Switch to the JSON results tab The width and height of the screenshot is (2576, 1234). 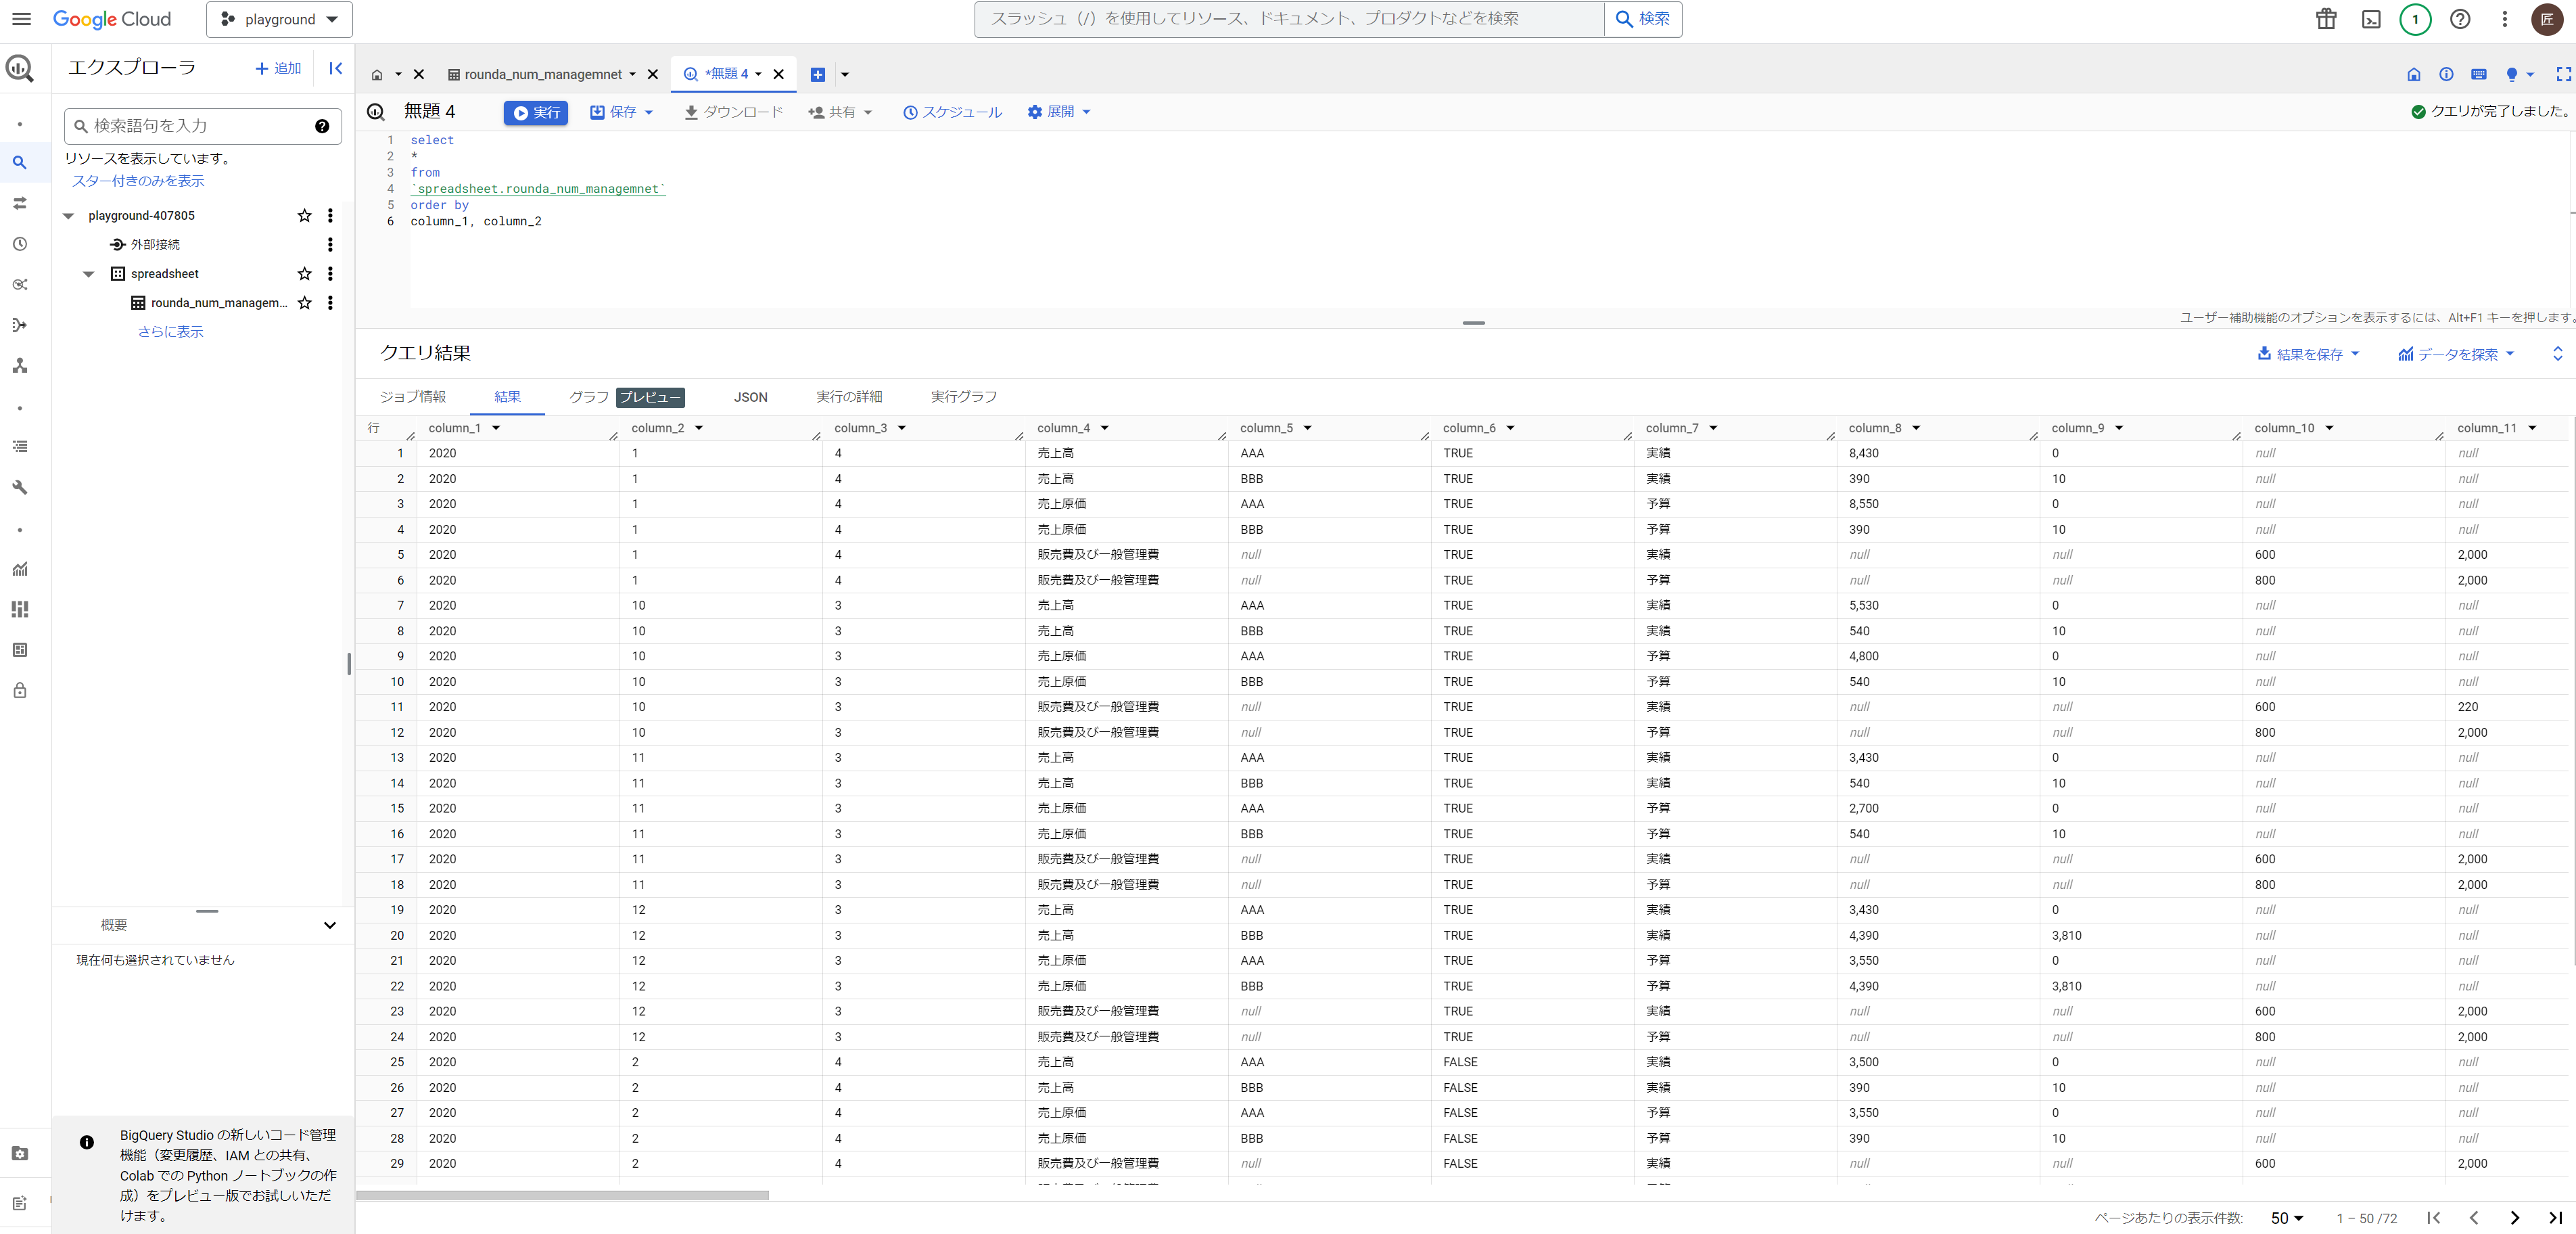(750, 397)
